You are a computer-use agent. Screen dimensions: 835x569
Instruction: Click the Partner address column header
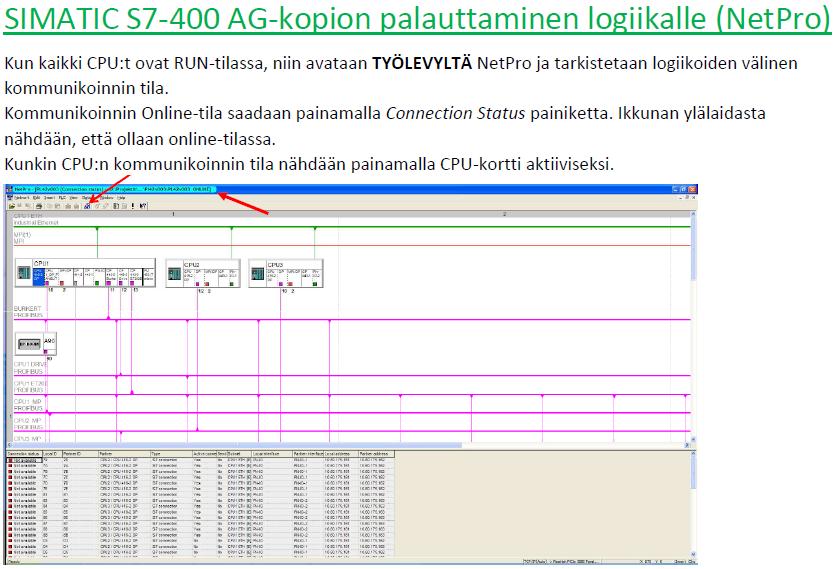click(x=376, y=453)
